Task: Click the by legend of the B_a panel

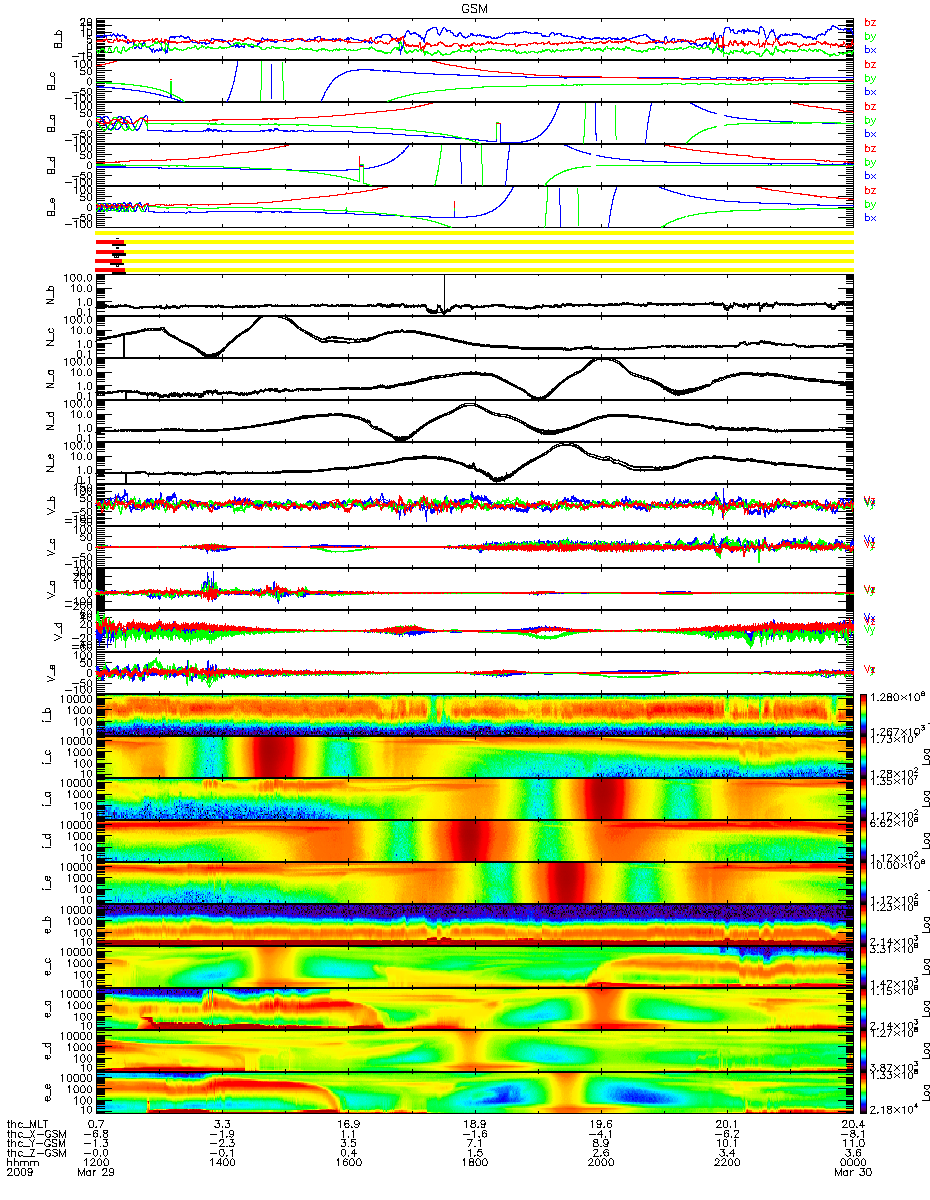Action: pyautogui.click(x=870, y=120)
